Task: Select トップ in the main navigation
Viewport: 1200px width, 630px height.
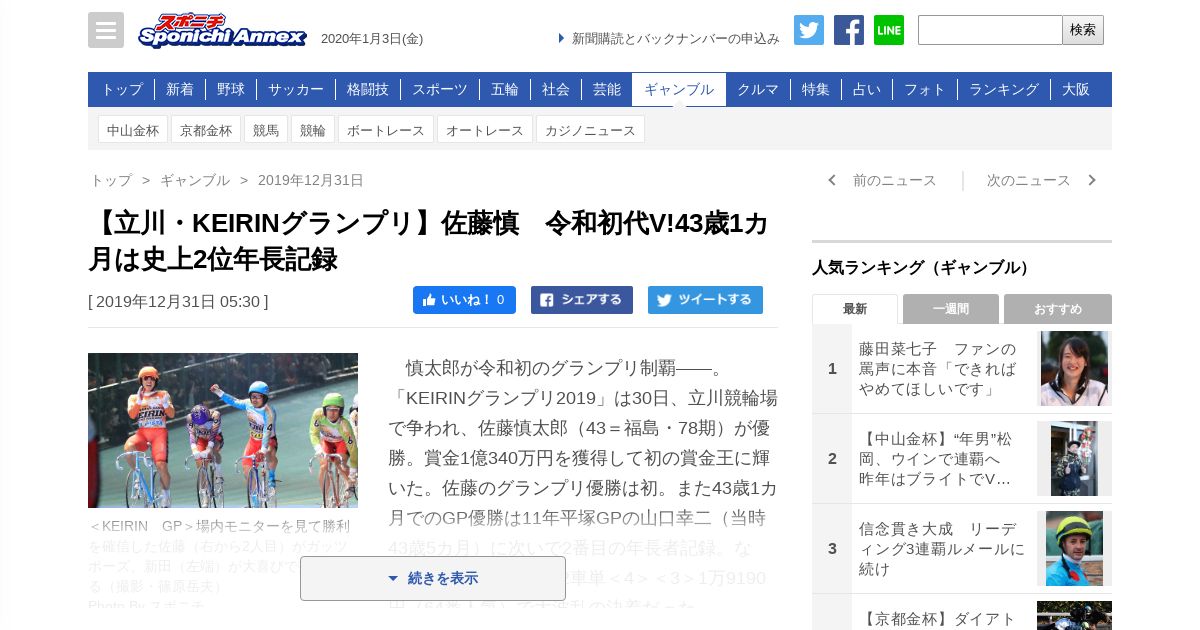Action: 122,89
